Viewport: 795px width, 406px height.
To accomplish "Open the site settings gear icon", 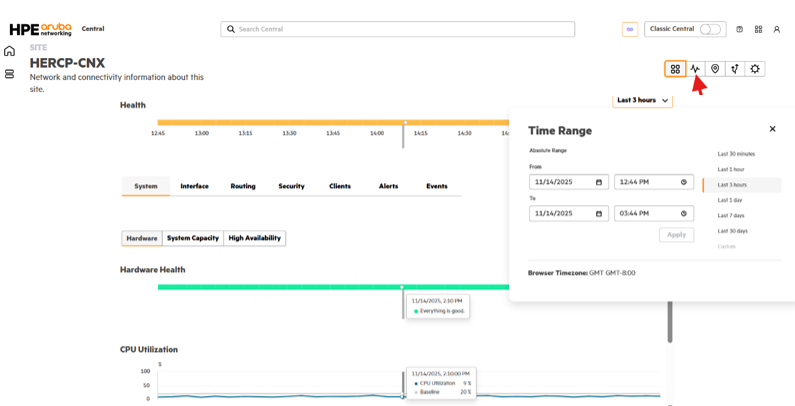I will (x=755, y=69).
